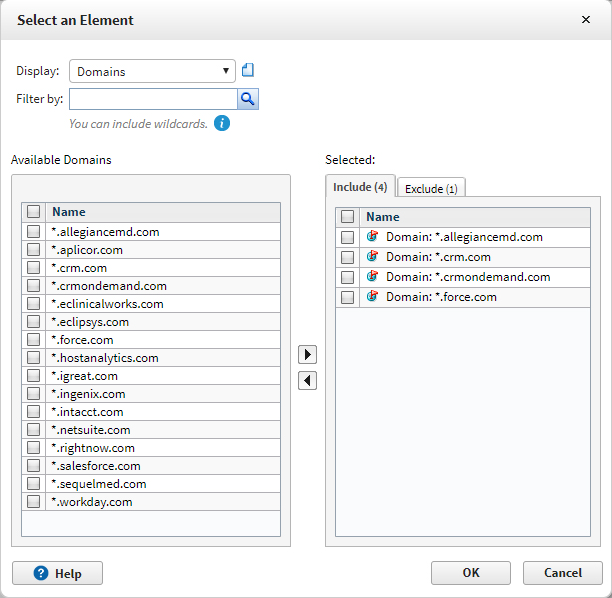612x598 pixels.
Task: Switch to the Include (4) tab
Action: click(x=360, y=187)
